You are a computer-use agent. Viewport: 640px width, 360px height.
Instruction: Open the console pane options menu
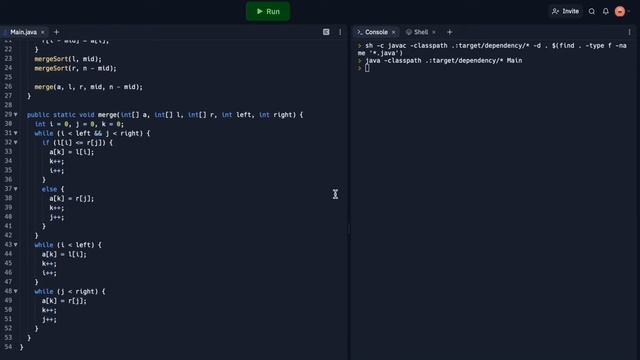629,32
